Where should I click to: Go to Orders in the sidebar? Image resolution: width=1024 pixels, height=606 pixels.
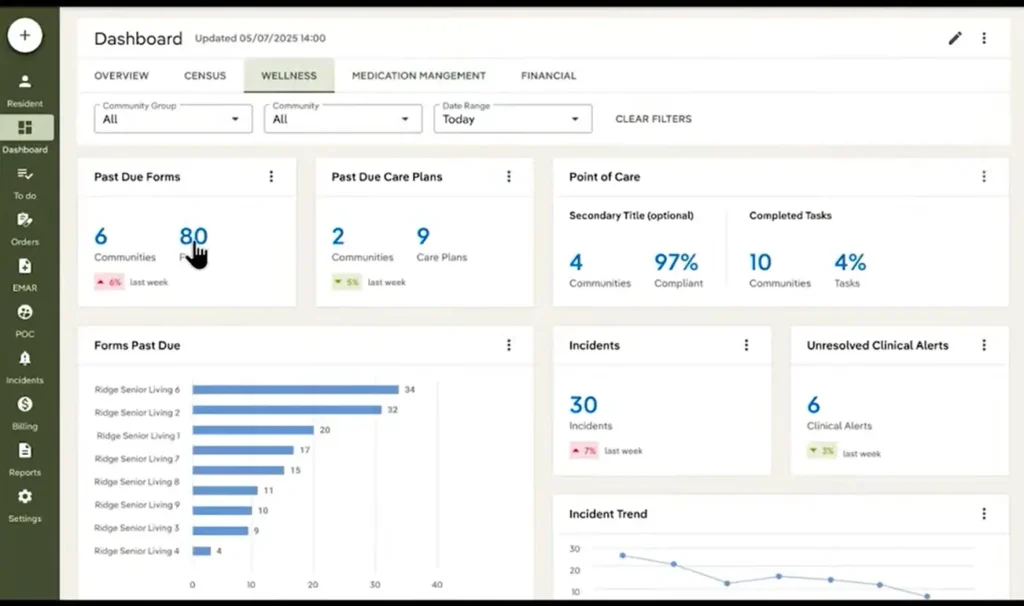pyautogui.click(x=25, y=229)
